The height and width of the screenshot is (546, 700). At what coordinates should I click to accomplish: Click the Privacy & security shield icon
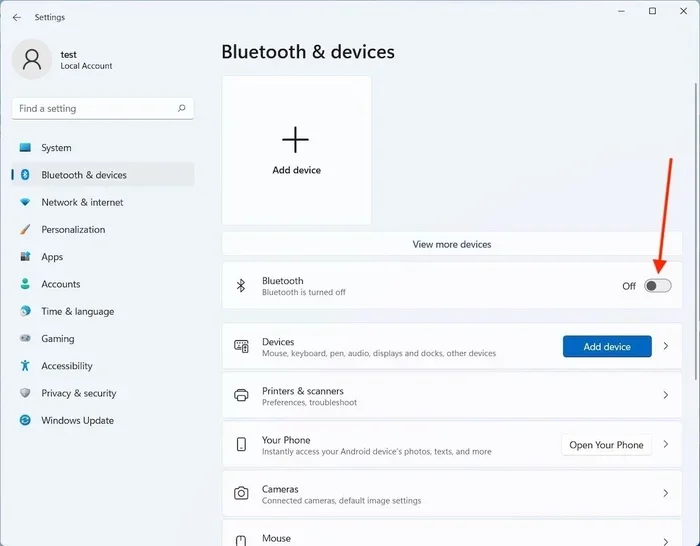click(25, 392)
